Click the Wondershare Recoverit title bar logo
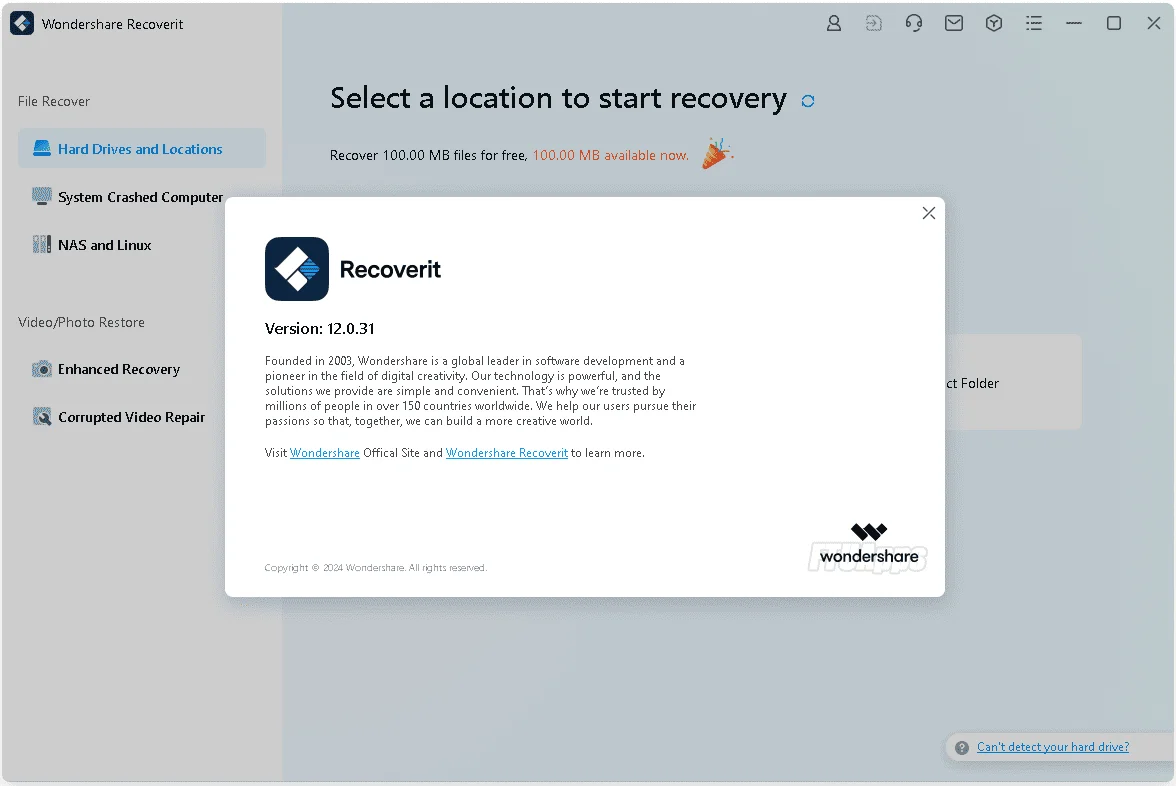Viewport: 1176px width, 786px height. (22, 23)
